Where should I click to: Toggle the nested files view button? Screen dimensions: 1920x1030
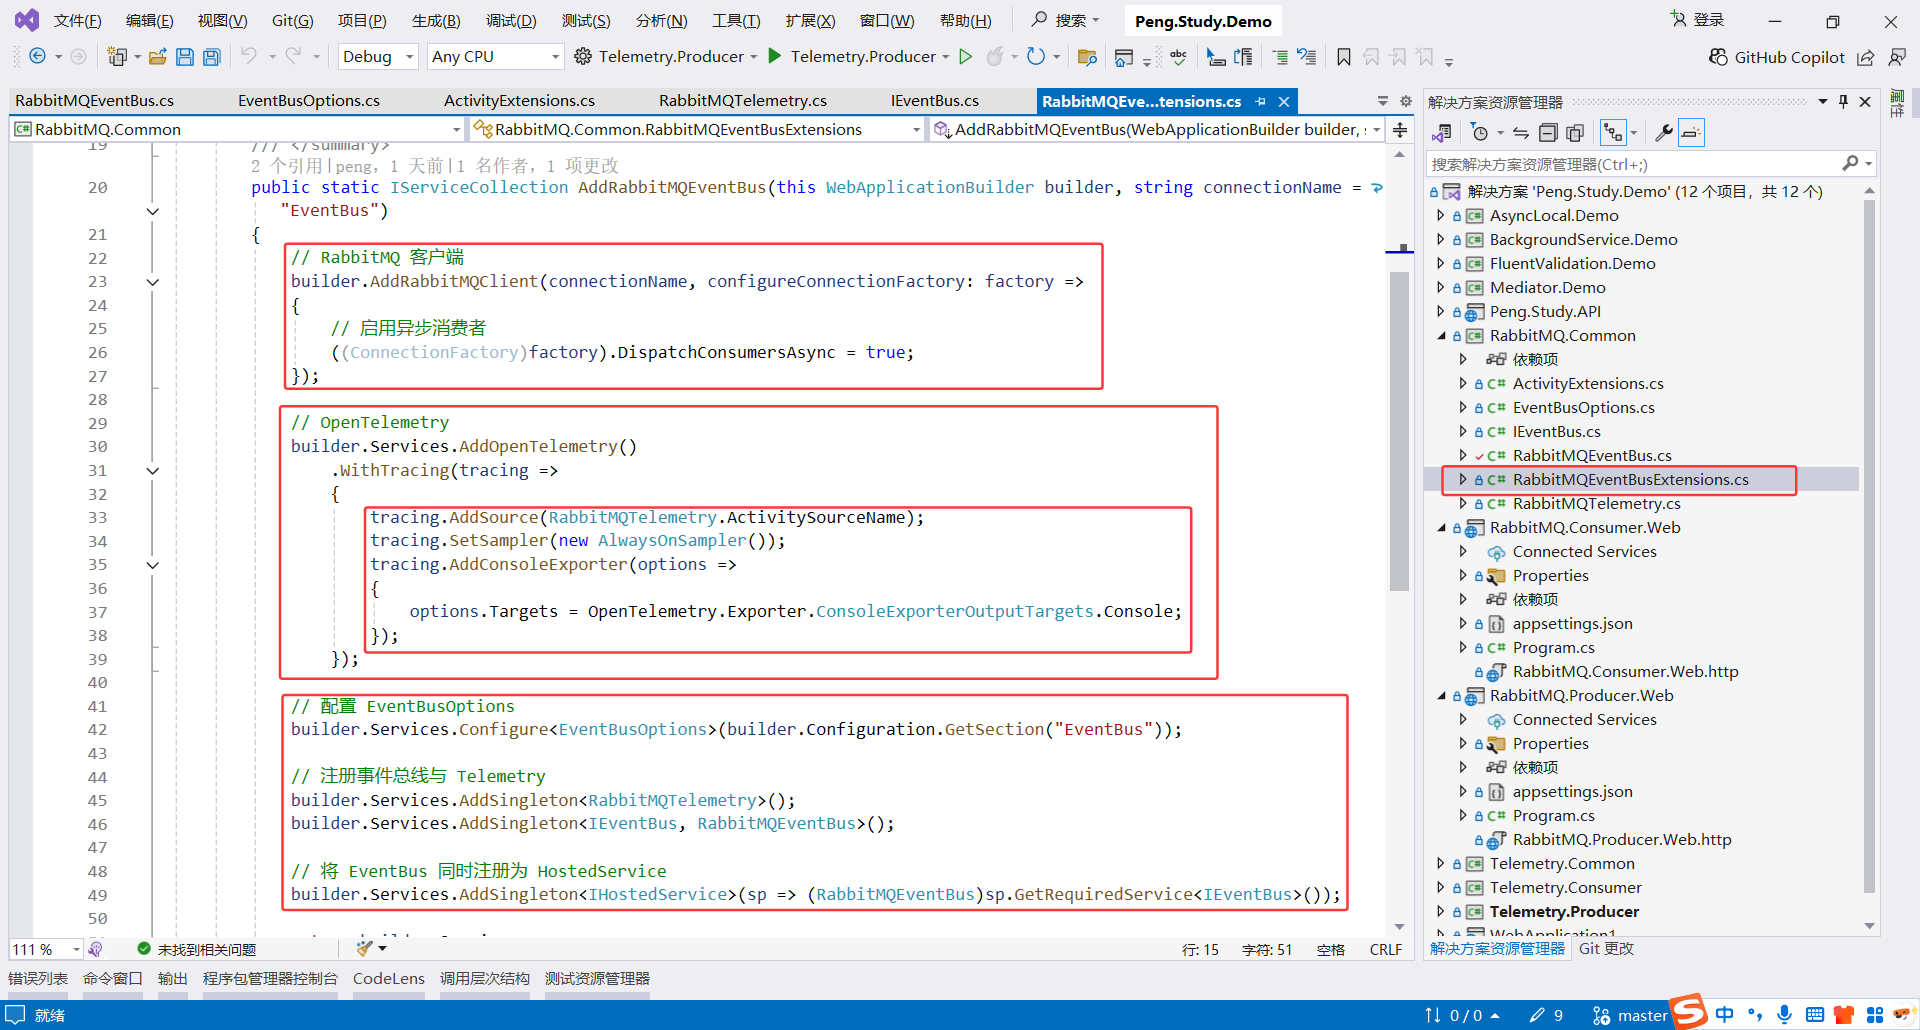tap(1613, 132)
